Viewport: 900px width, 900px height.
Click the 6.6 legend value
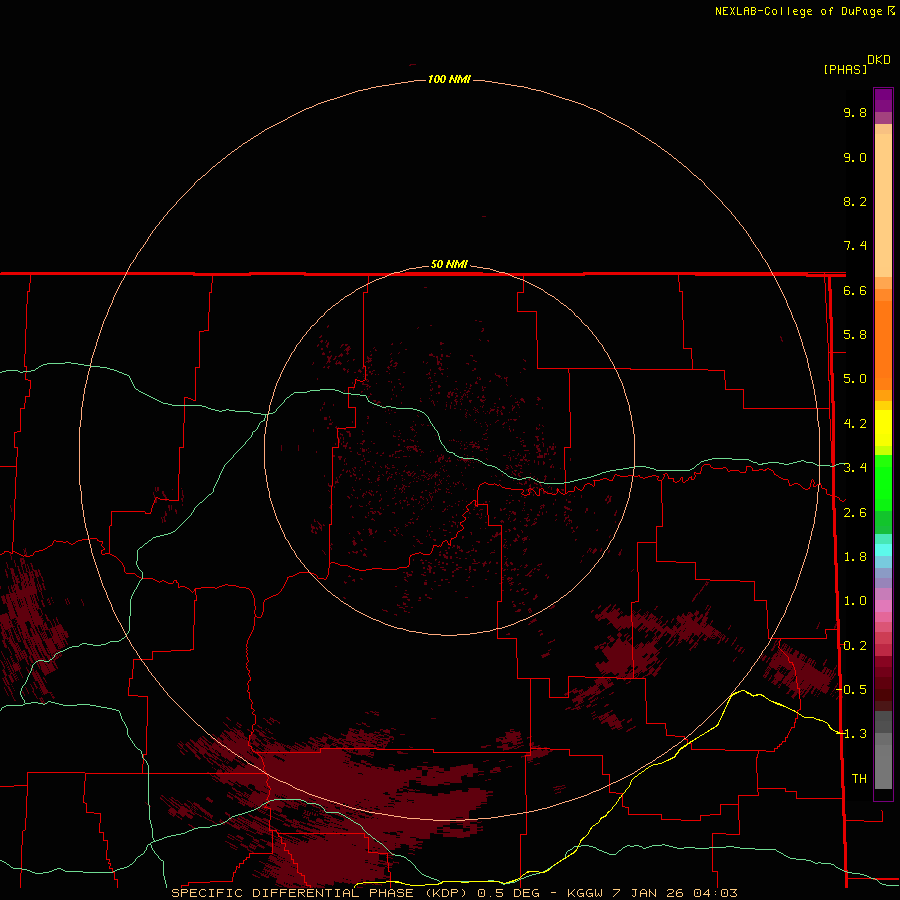point(855,290)
